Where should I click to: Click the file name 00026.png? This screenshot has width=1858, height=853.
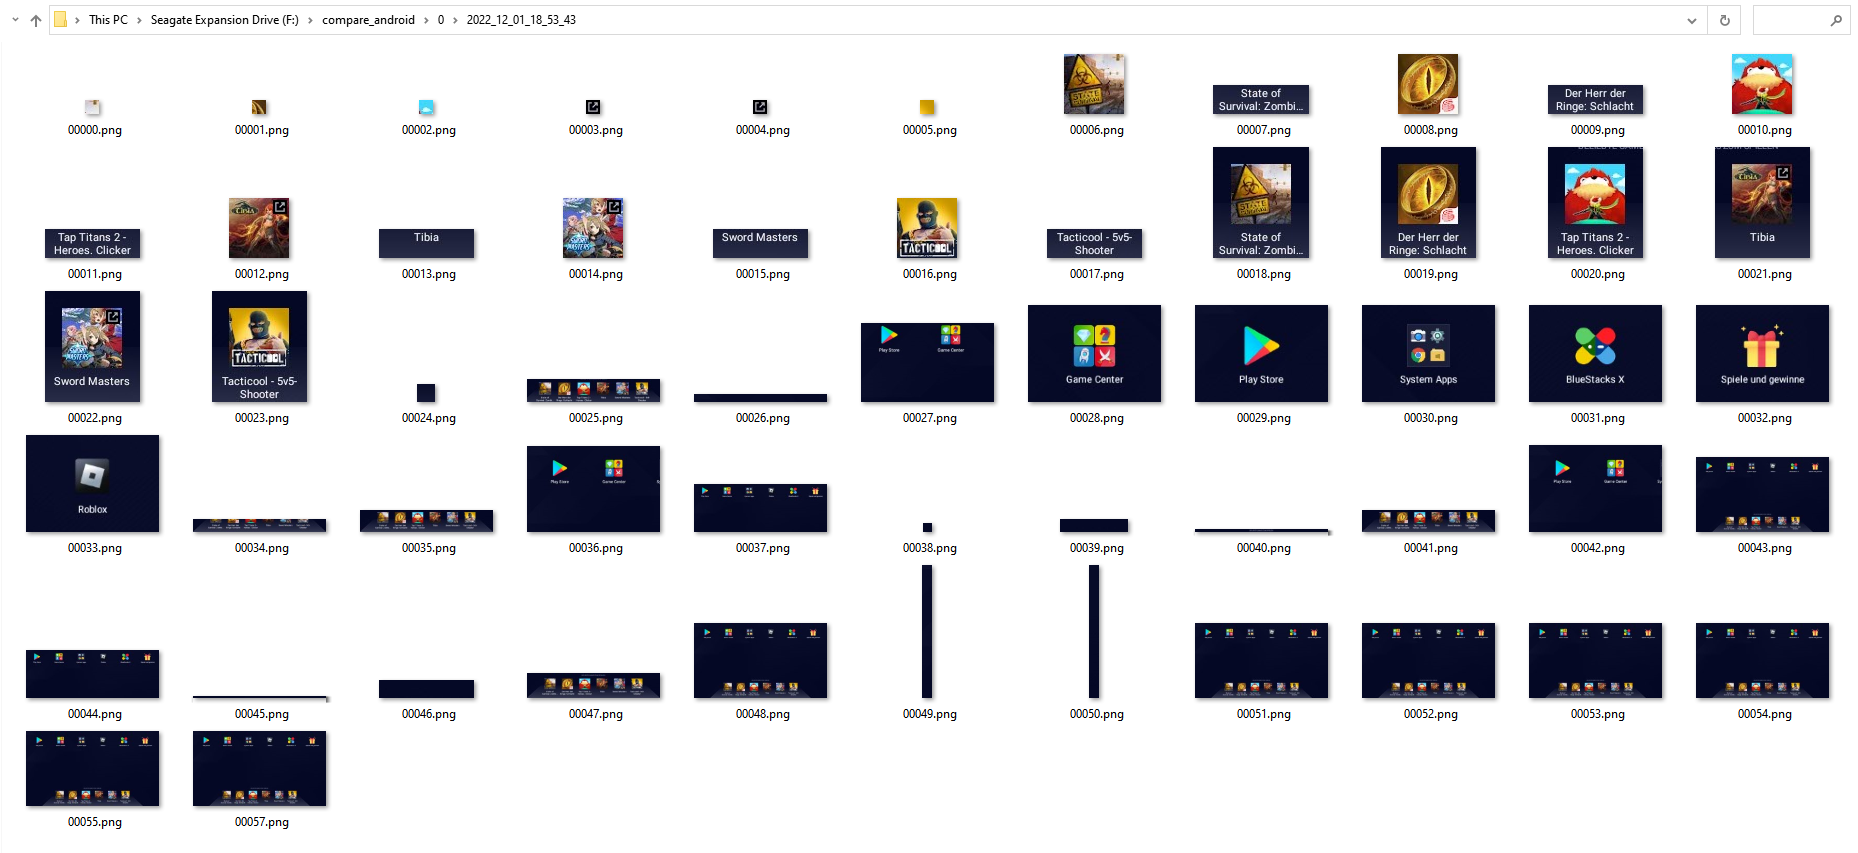[x=763, y=418]
